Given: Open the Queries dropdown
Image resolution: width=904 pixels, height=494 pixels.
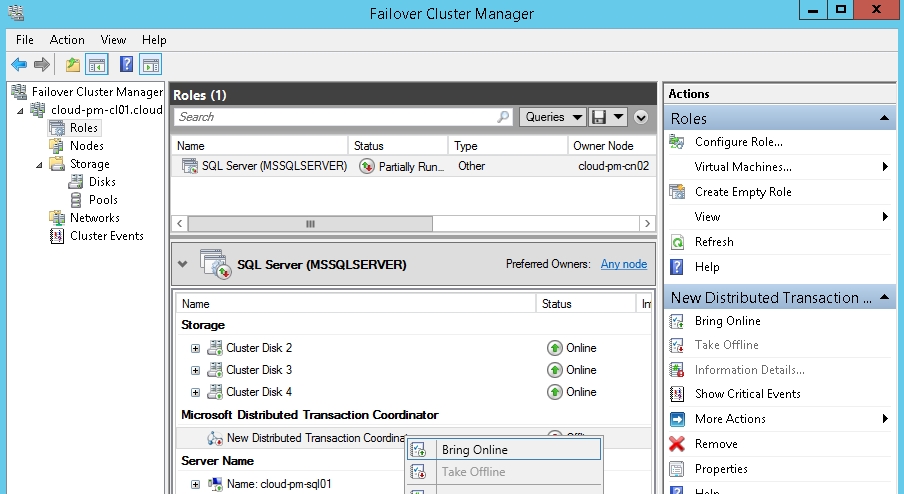Looking at the screenshot, I should click(552, 117).
